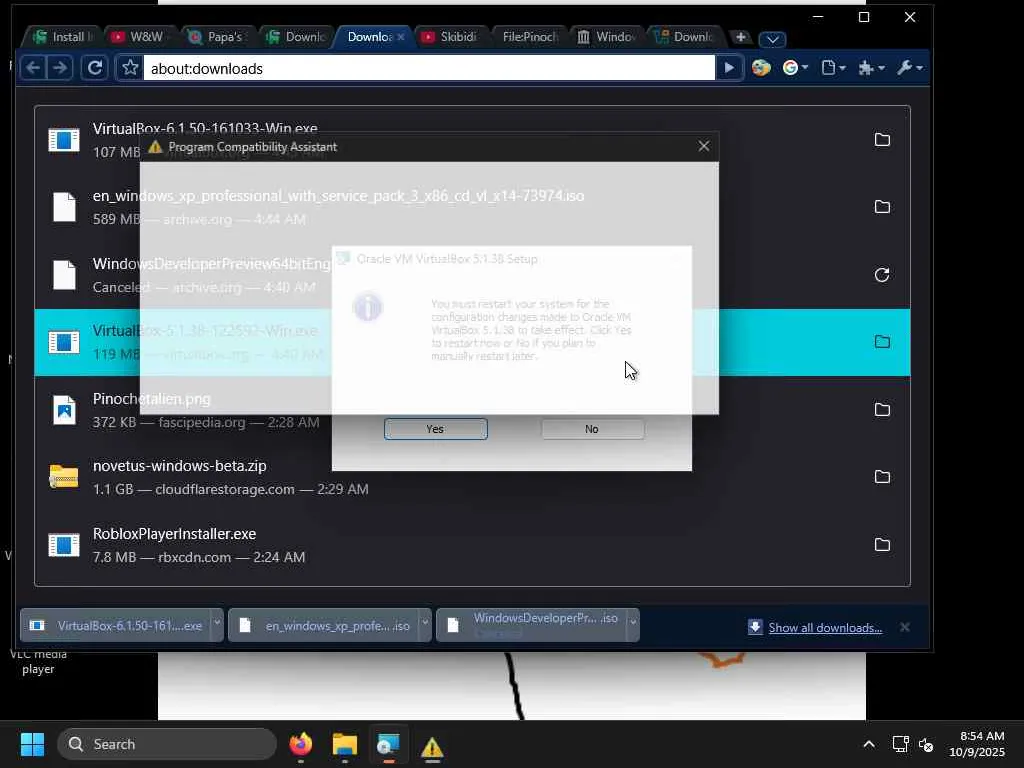This screenshot has width=1024, height=768.
Task: Click the network icon in system tray
Action: [901, 744]
